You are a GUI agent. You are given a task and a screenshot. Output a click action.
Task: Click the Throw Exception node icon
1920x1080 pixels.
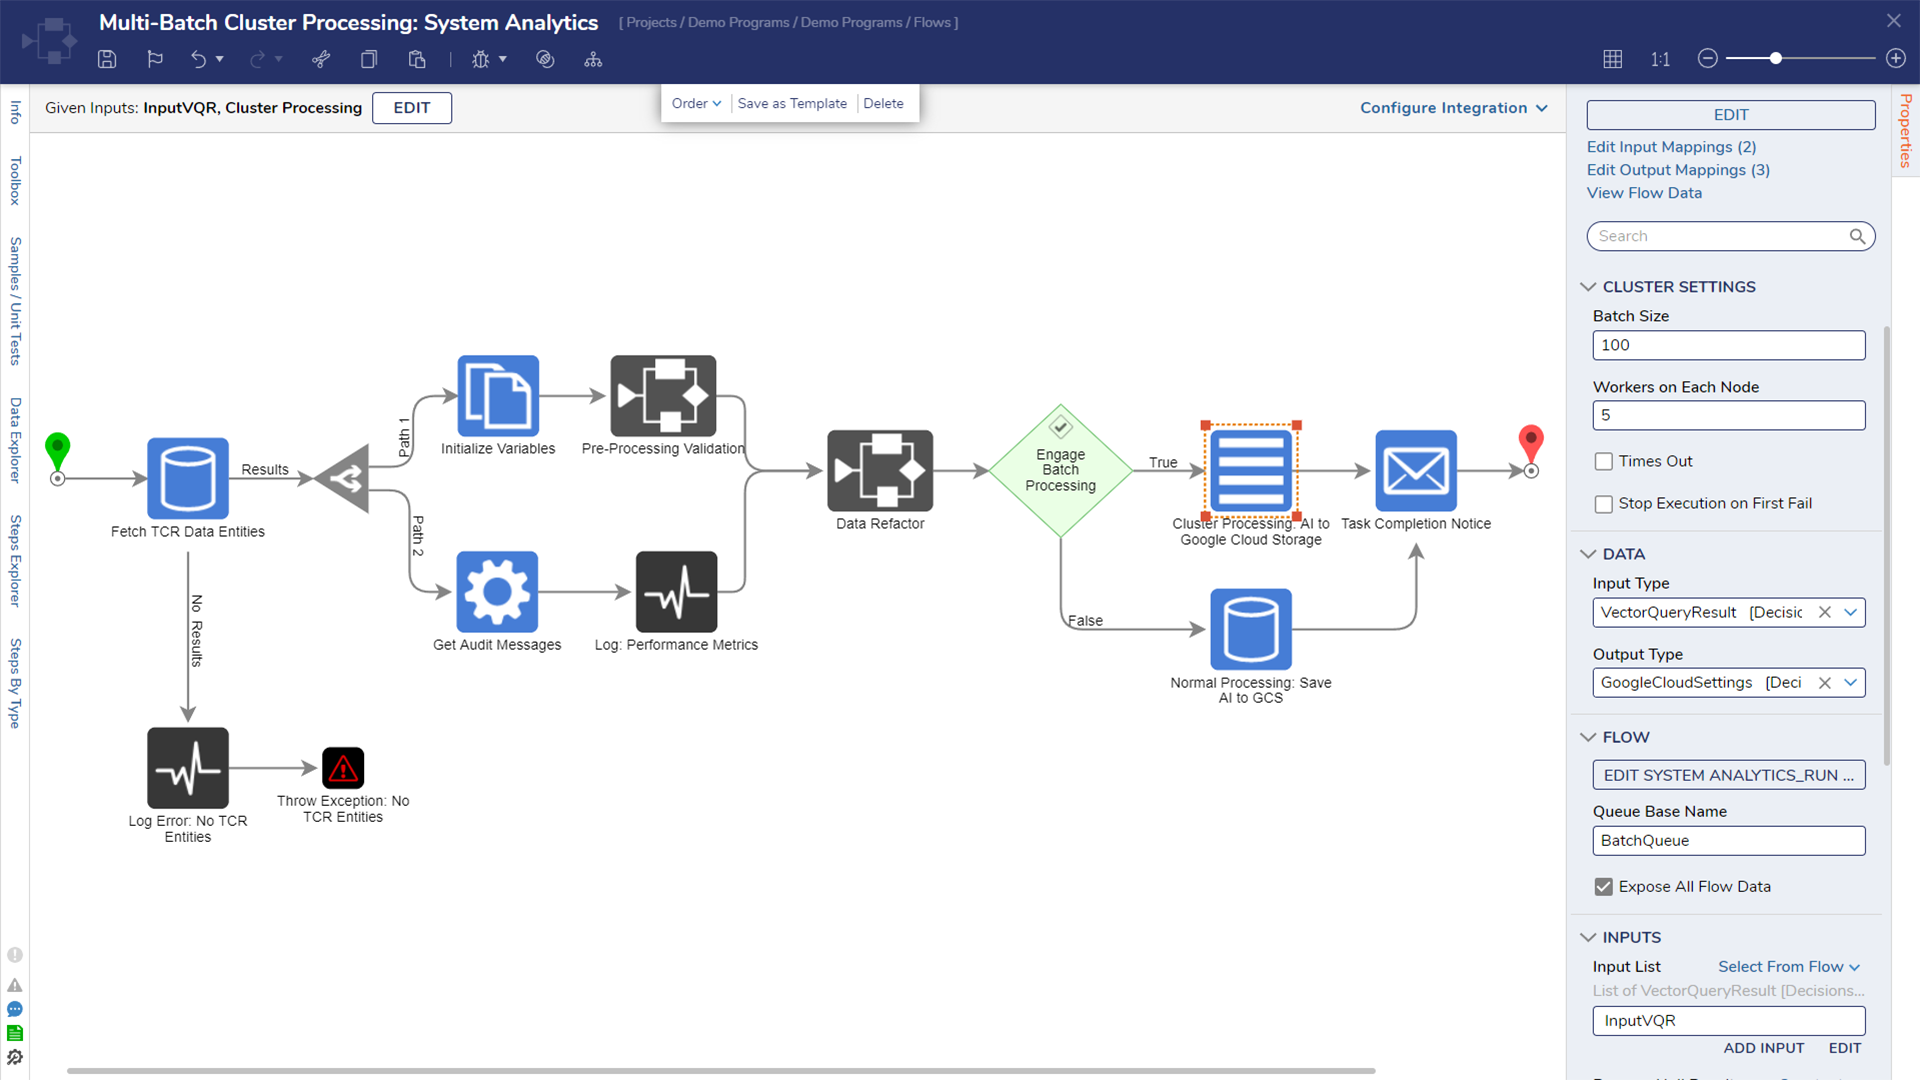coord(342,767)
